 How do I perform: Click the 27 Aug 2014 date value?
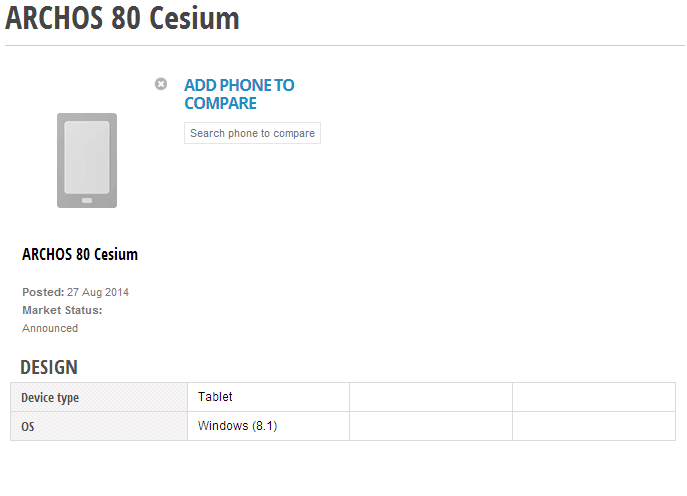click(x=98, y=292)
